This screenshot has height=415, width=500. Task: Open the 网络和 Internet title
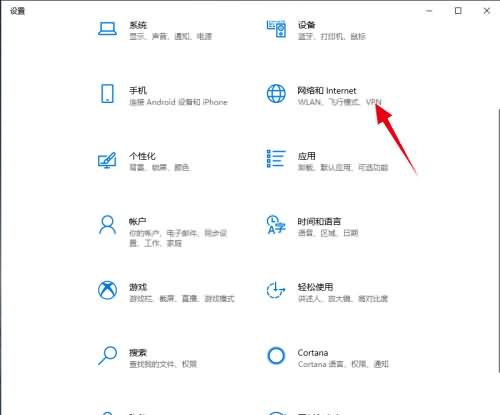click(327, 90)
